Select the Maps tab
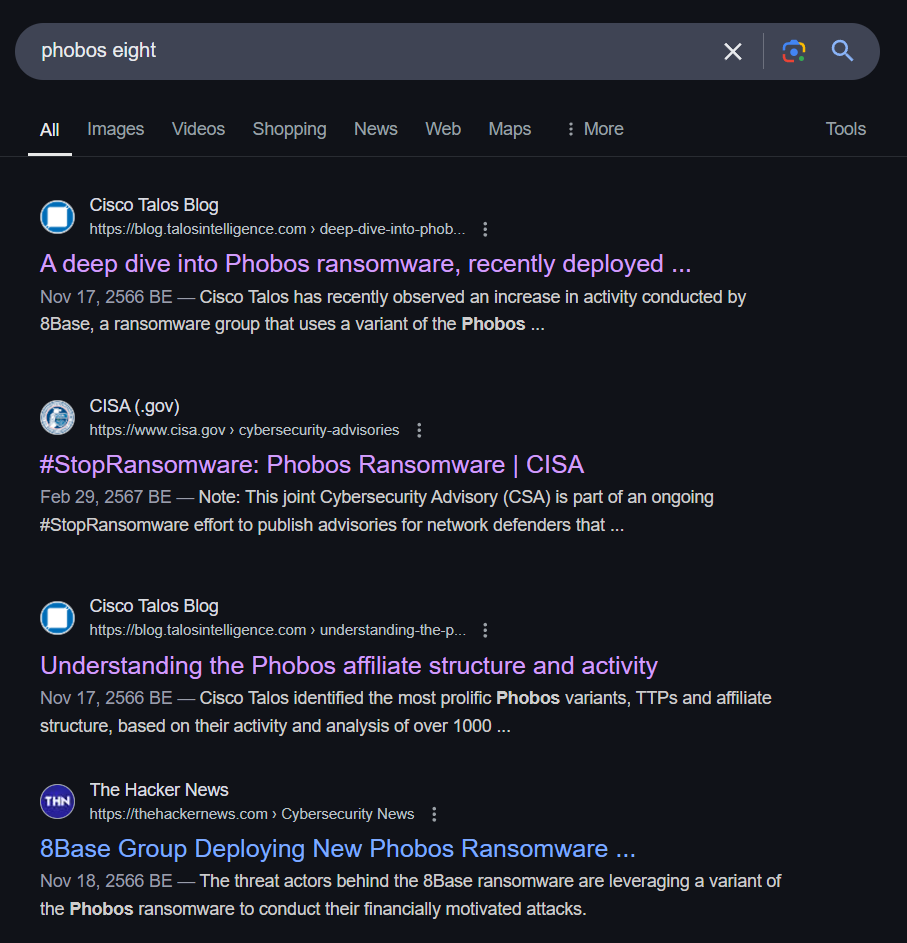907x943 pixels. [509, 129]
